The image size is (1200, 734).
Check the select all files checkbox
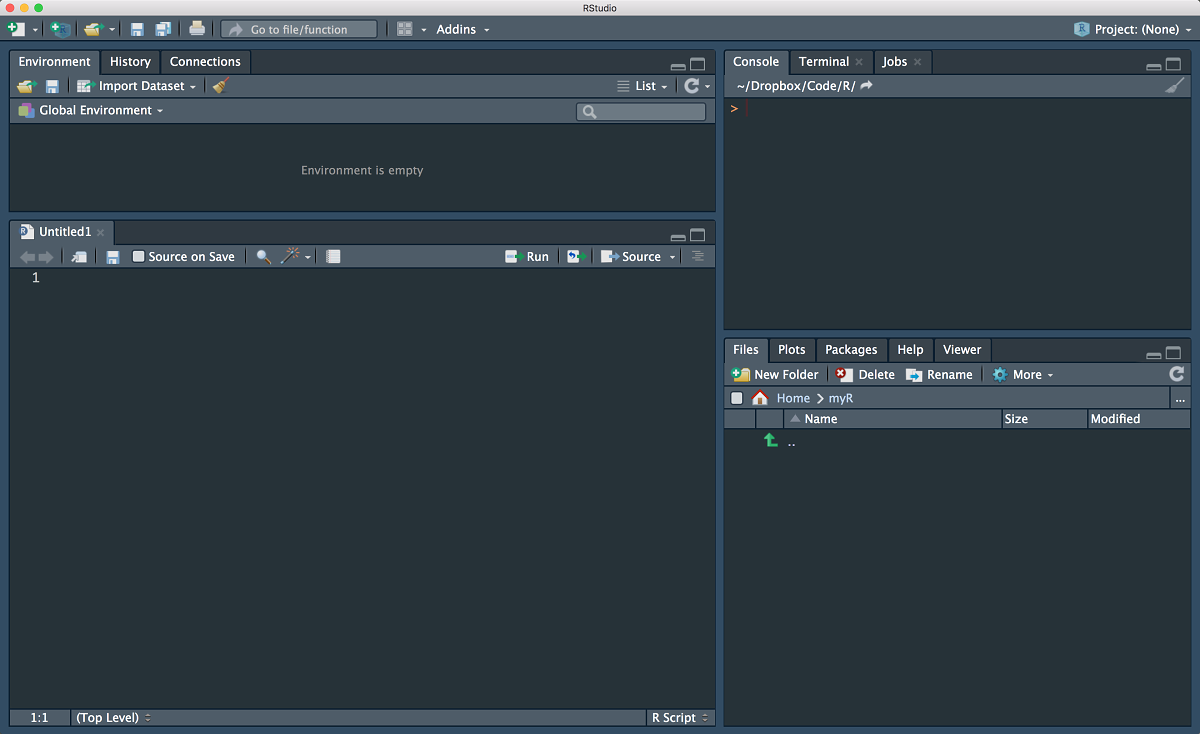pyautogui.click(x=737, y=398)
